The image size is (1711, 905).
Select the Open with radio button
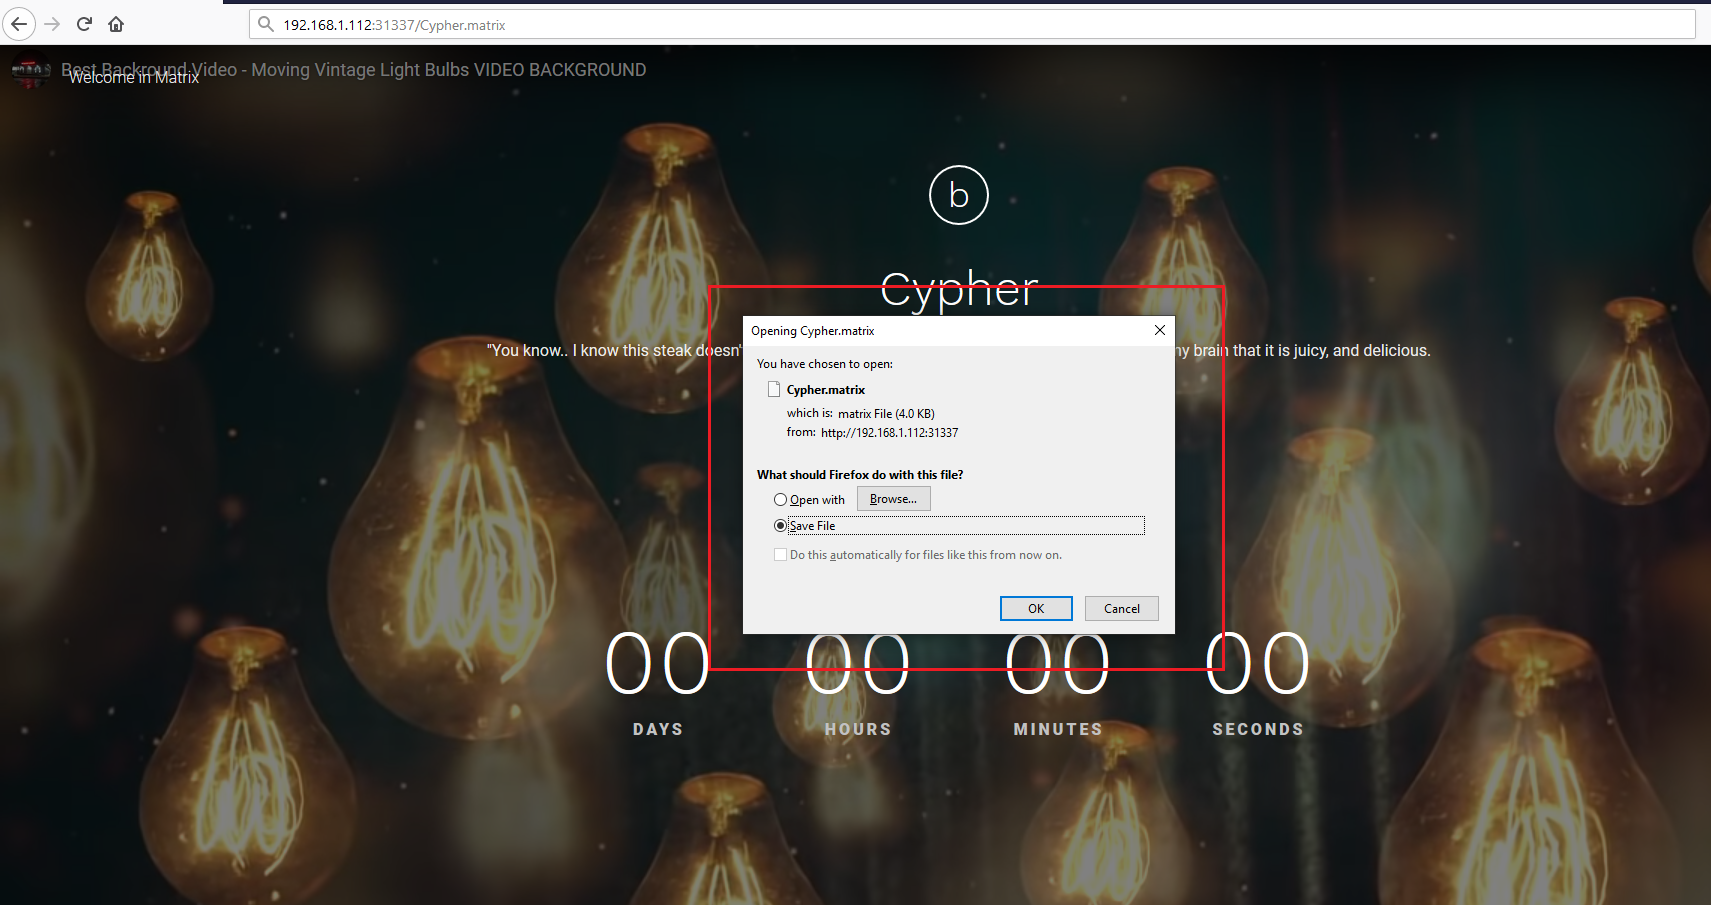click(x=780, y=500)
